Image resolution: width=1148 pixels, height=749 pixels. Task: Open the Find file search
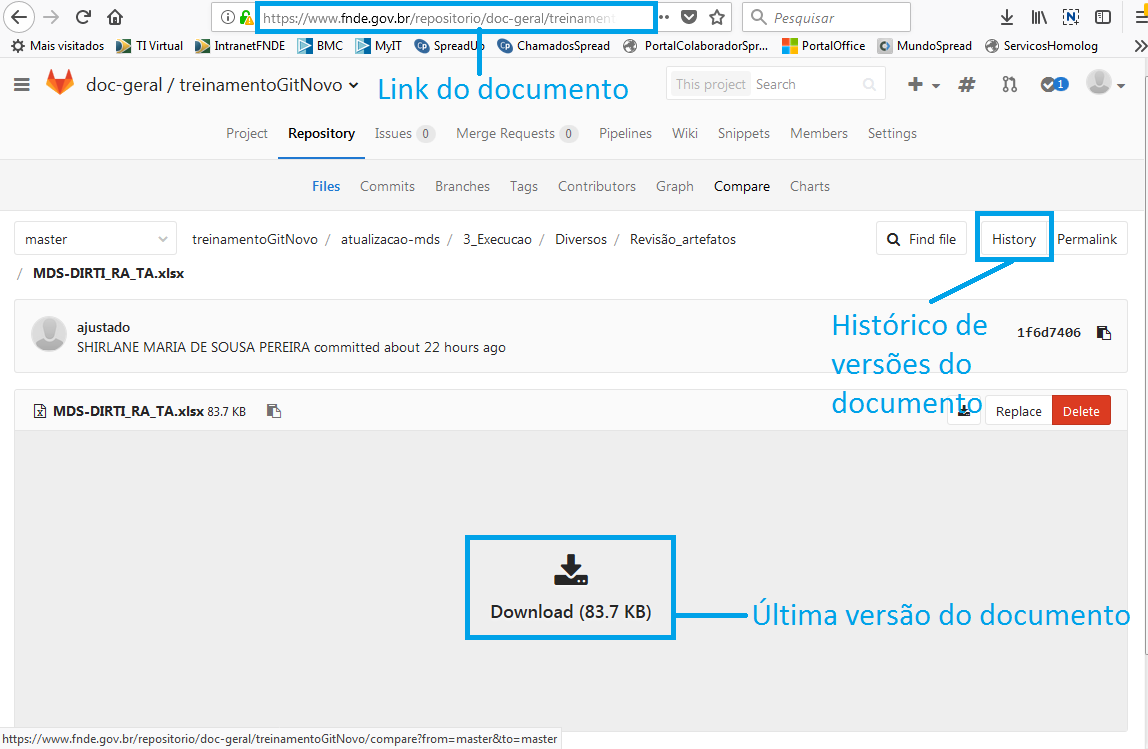pyautogui.click(x=920, y=238)
